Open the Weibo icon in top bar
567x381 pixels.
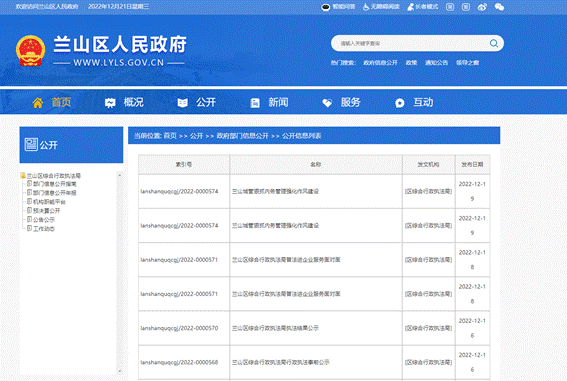[x=482, y=7]
